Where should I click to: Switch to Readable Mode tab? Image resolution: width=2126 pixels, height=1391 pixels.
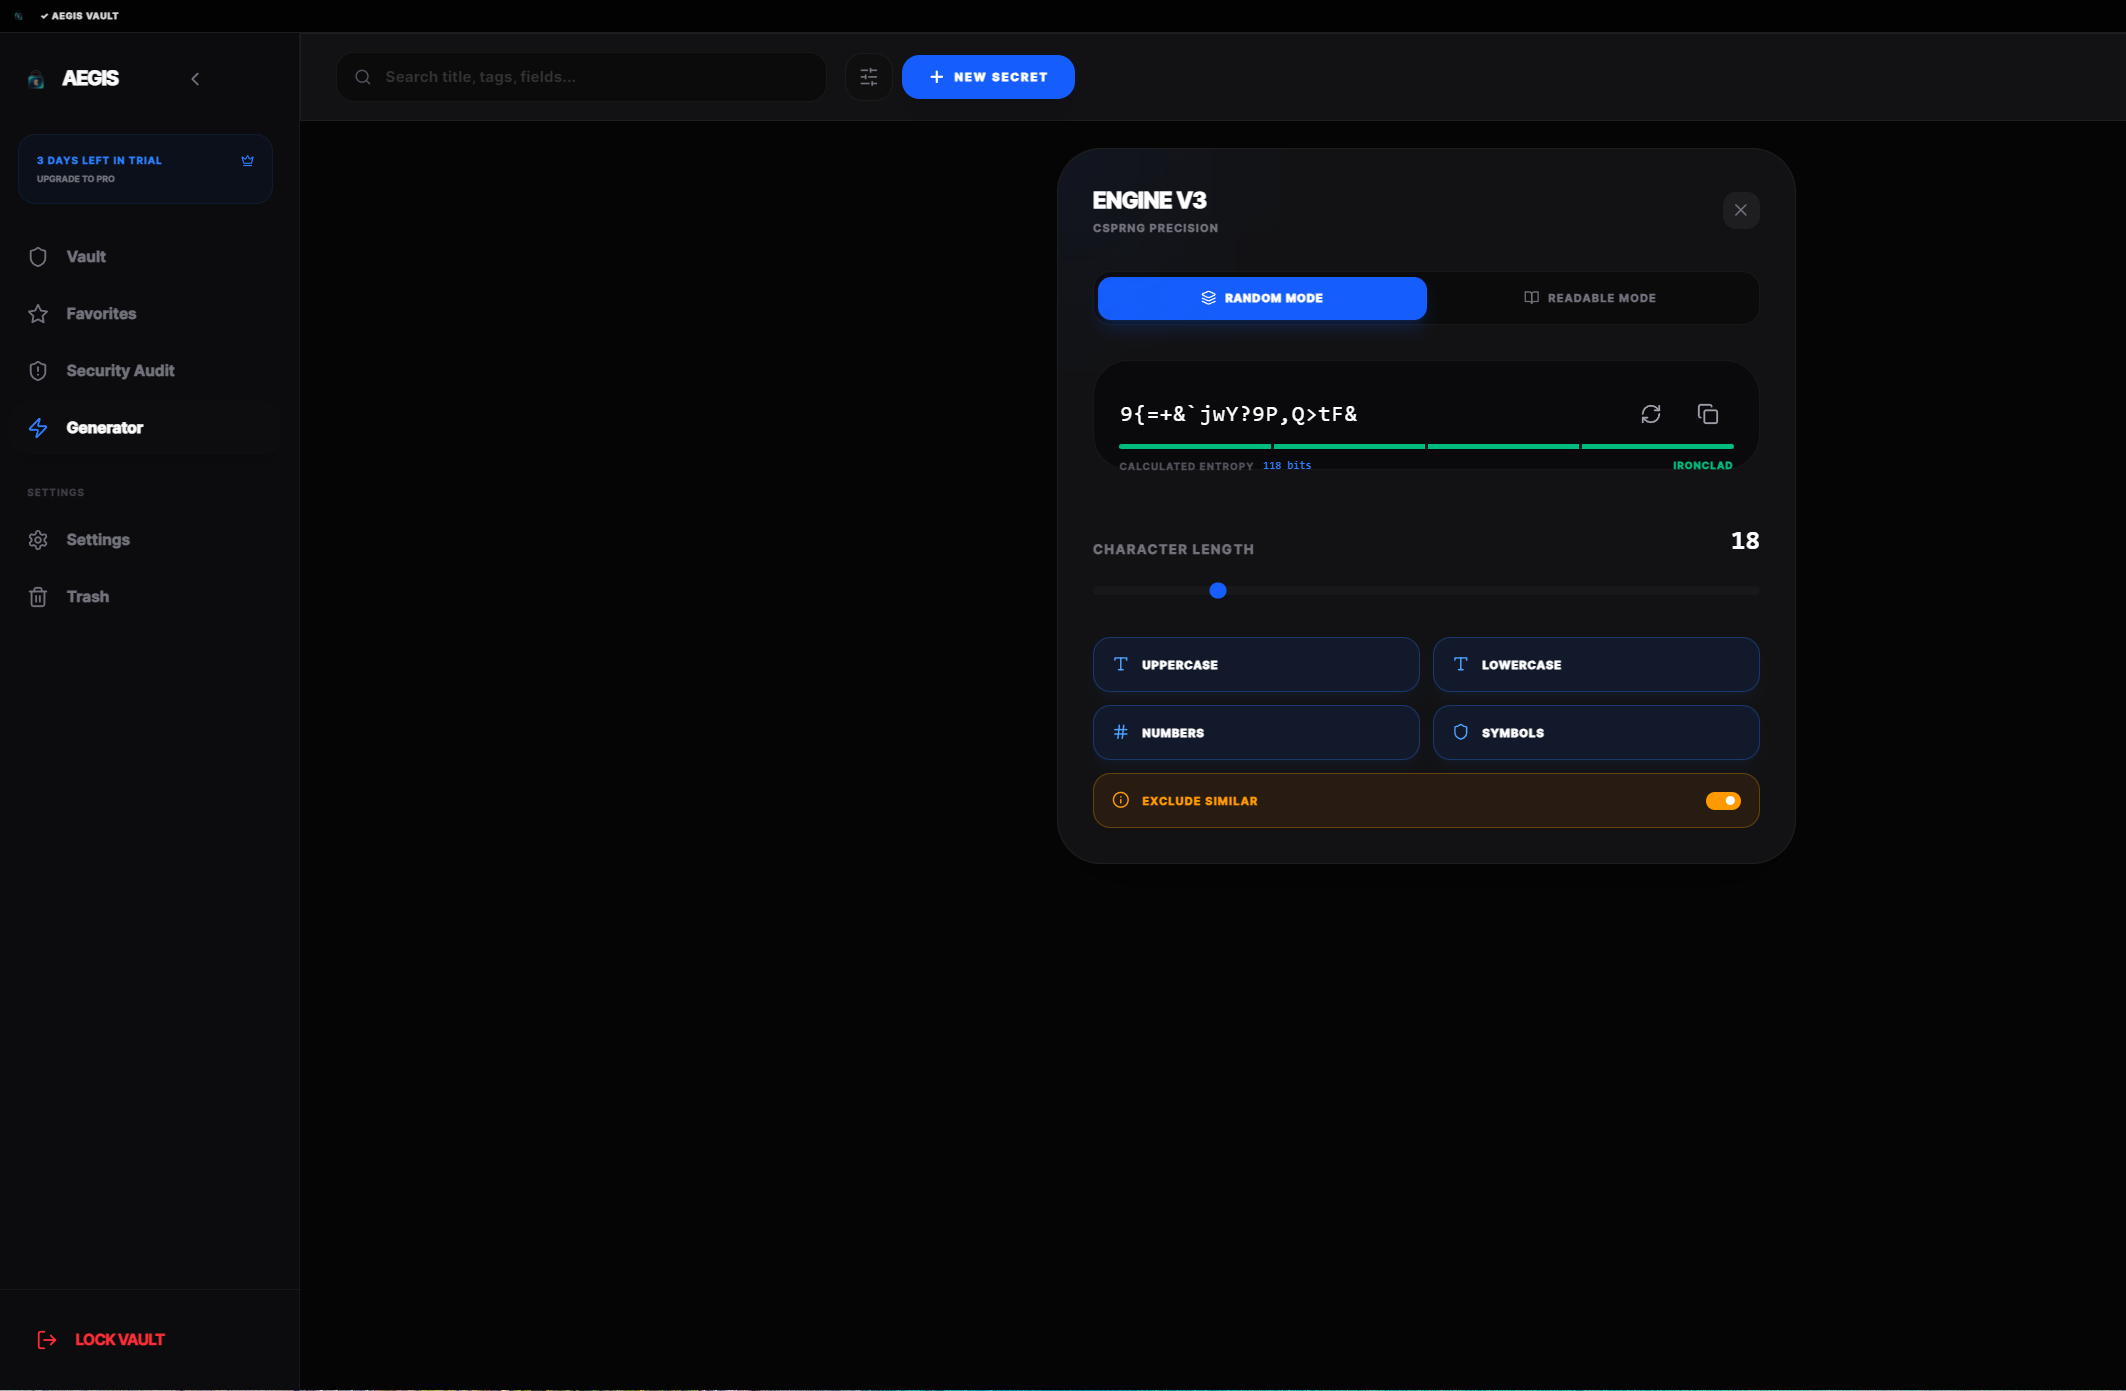click(1590, 298)
